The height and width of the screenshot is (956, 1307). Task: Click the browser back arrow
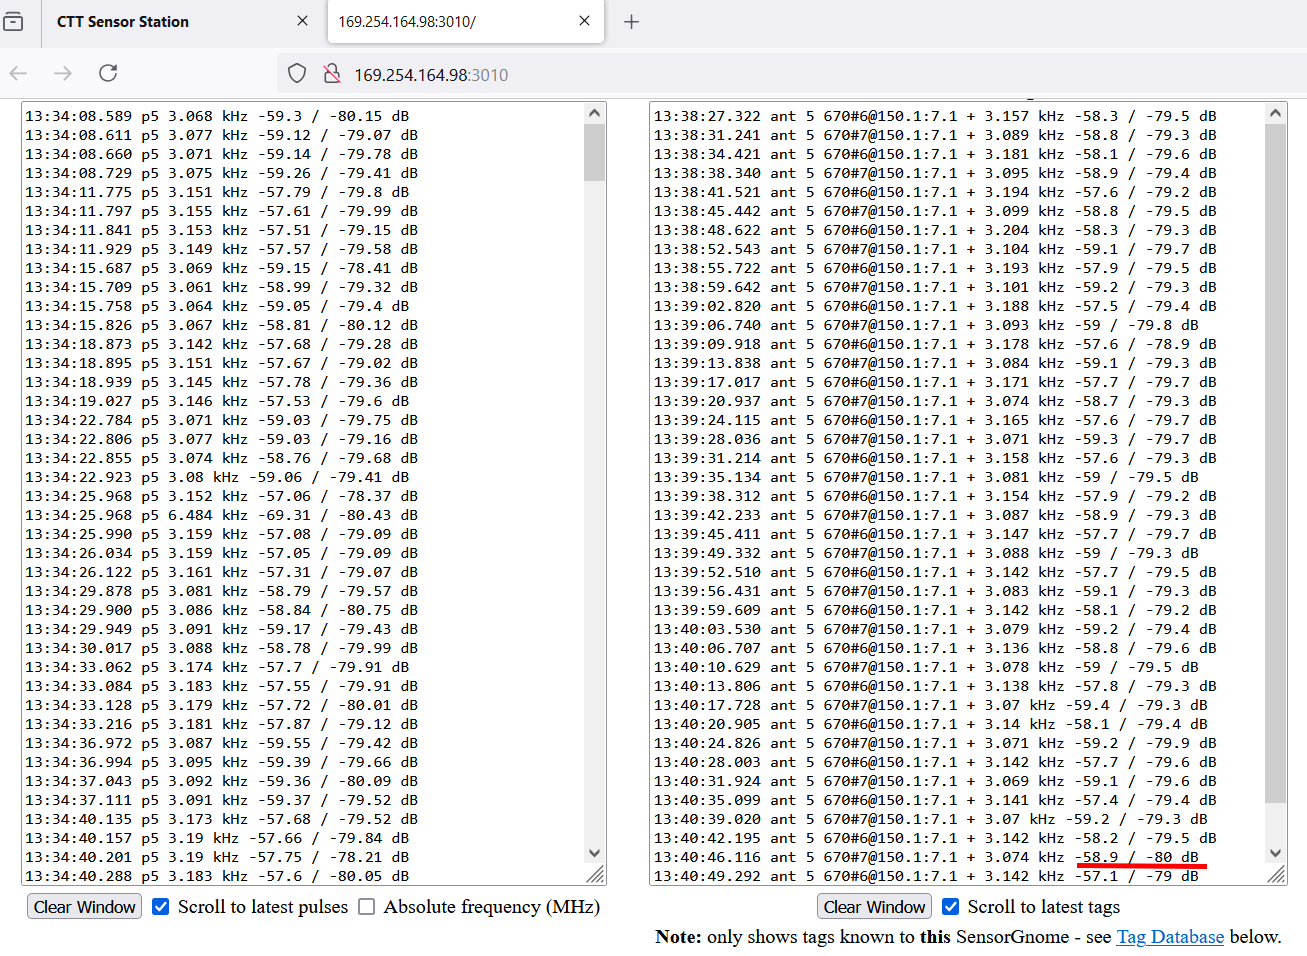click(18, 73)
